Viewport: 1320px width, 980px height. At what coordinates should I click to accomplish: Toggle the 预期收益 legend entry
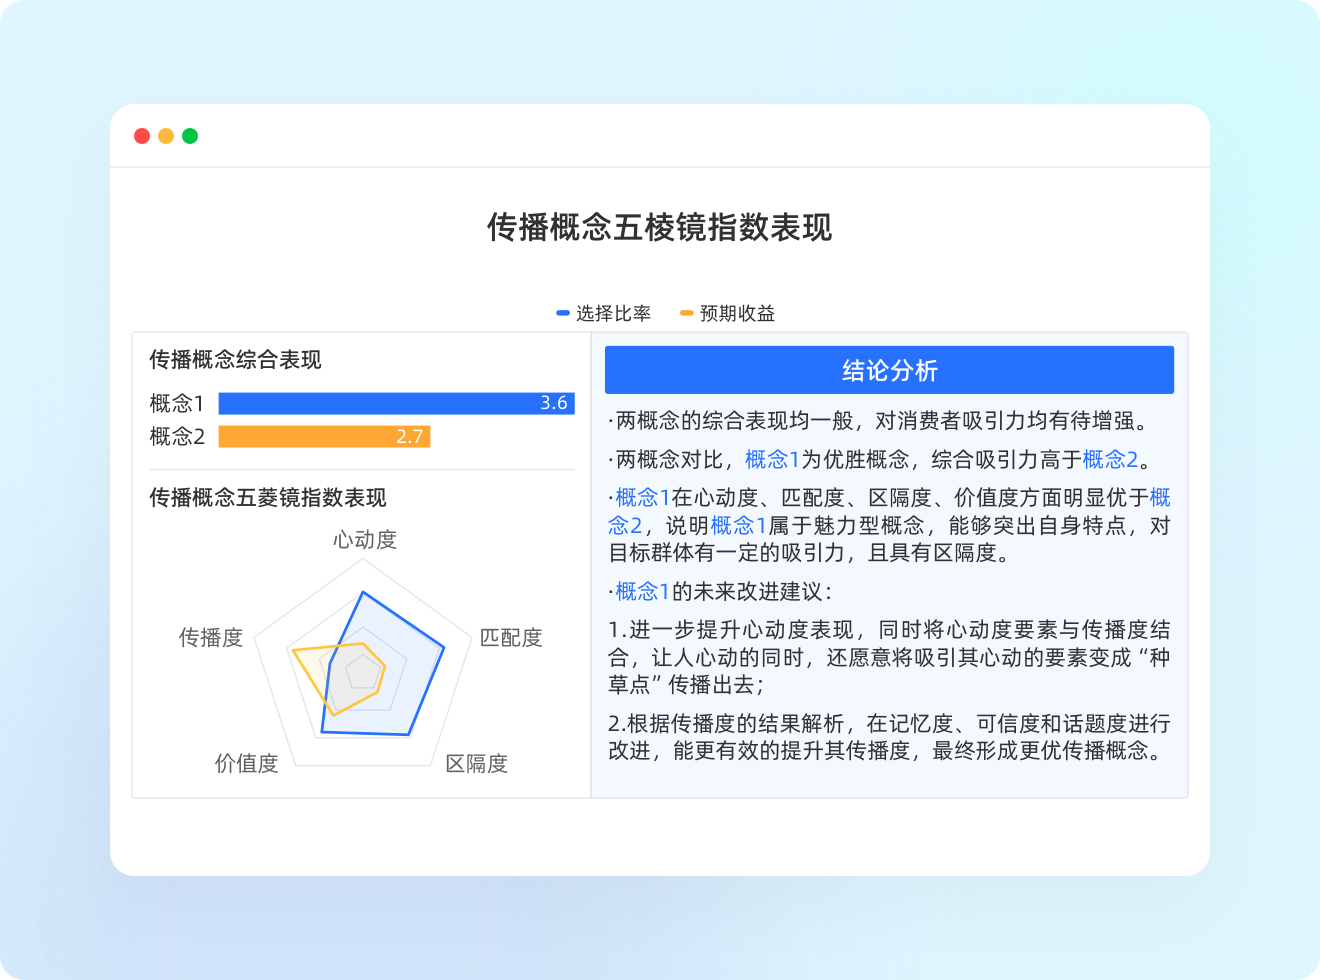727,314
